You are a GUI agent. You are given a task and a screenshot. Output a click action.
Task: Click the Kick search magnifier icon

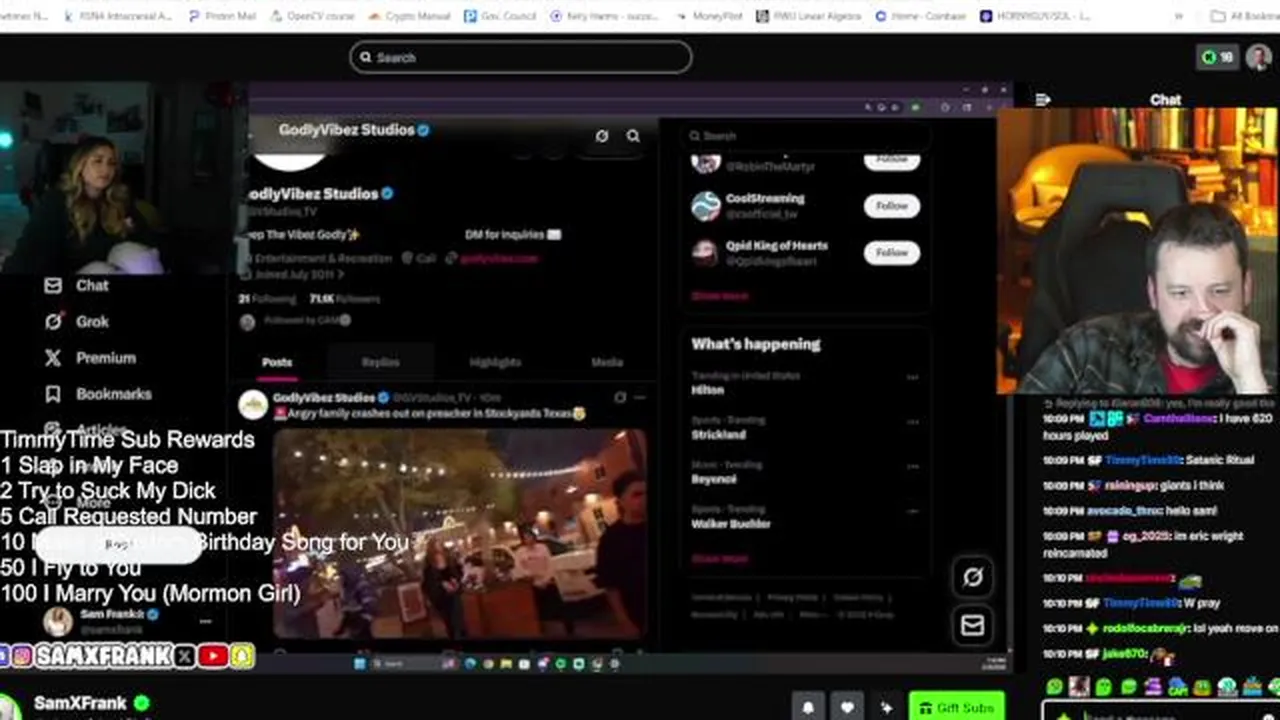(x=365, y=57)
